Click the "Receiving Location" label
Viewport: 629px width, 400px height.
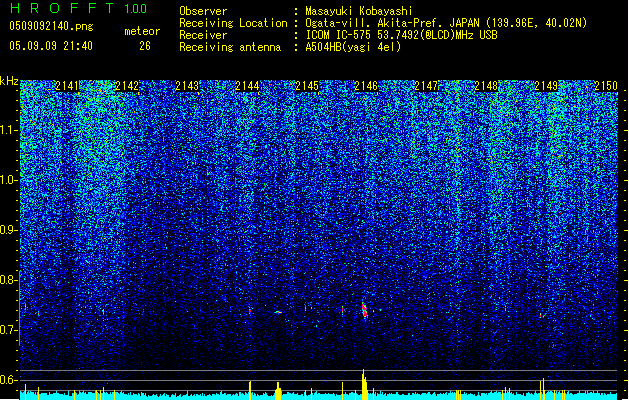tap(233, 23)
